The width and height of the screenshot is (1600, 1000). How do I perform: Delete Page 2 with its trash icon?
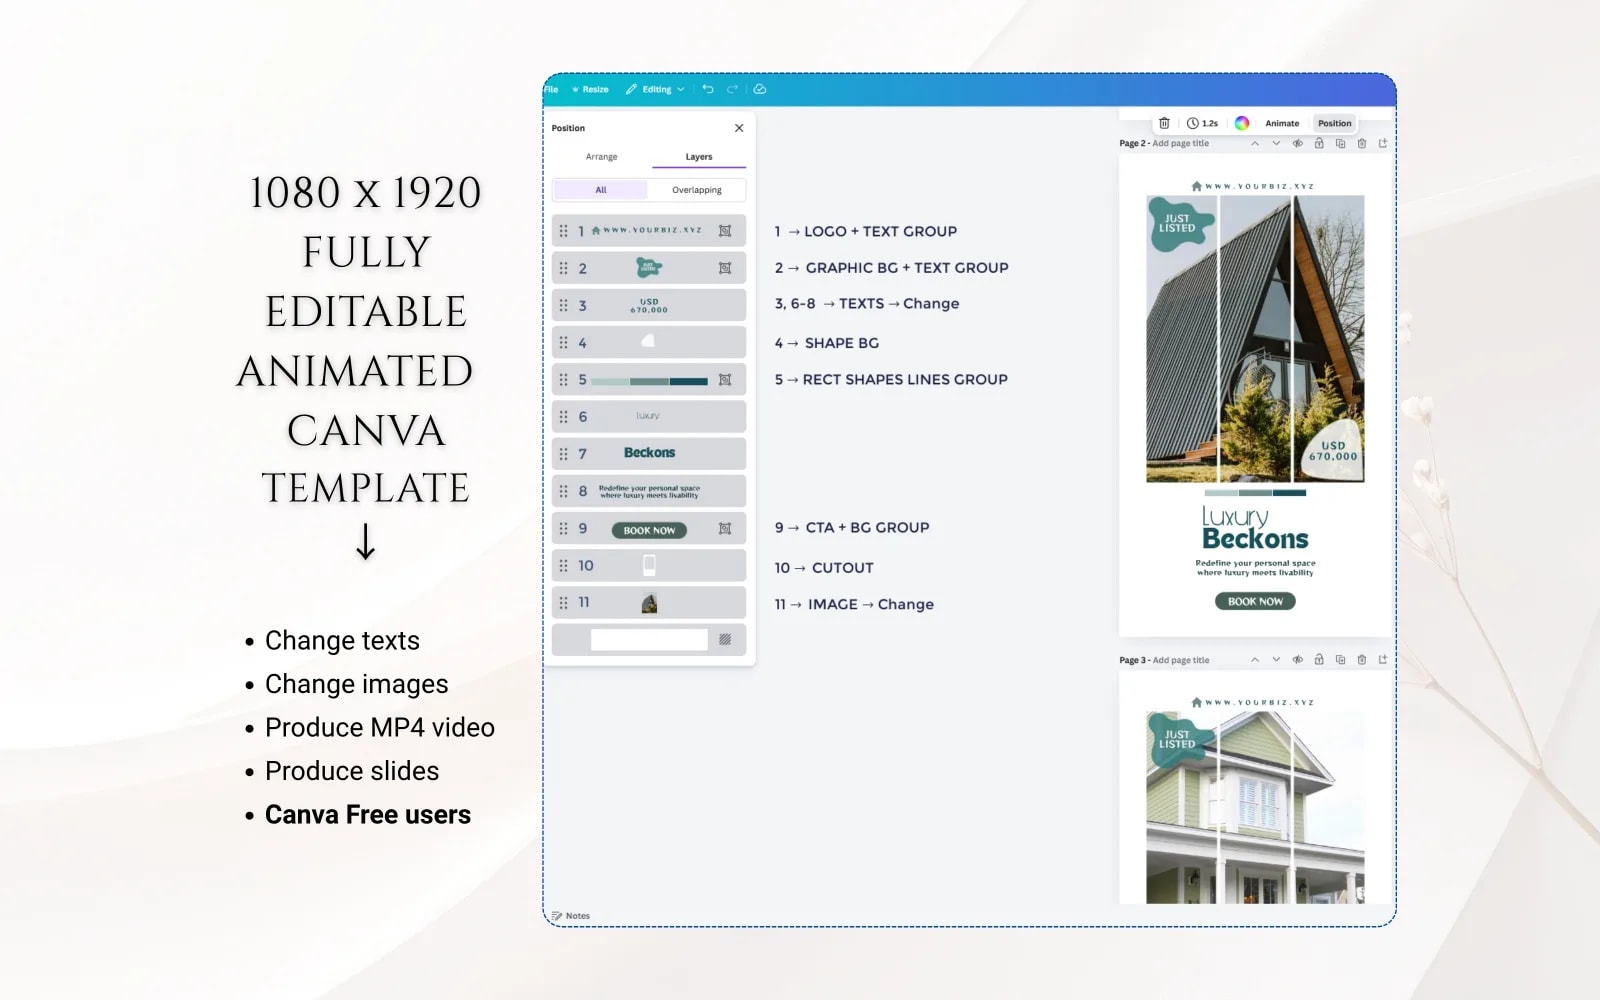pyautogui.click(x=1362, y=143)
